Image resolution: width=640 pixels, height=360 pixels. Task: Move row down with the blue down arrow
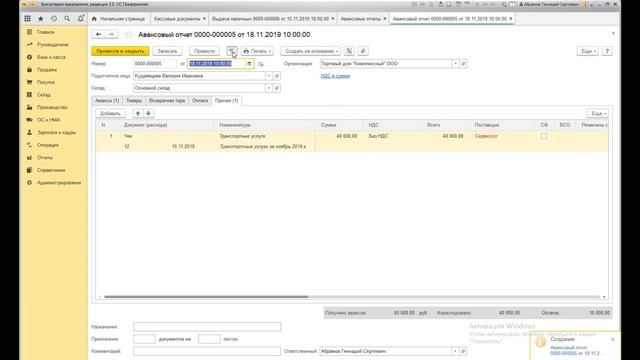[x=149, y=113]
